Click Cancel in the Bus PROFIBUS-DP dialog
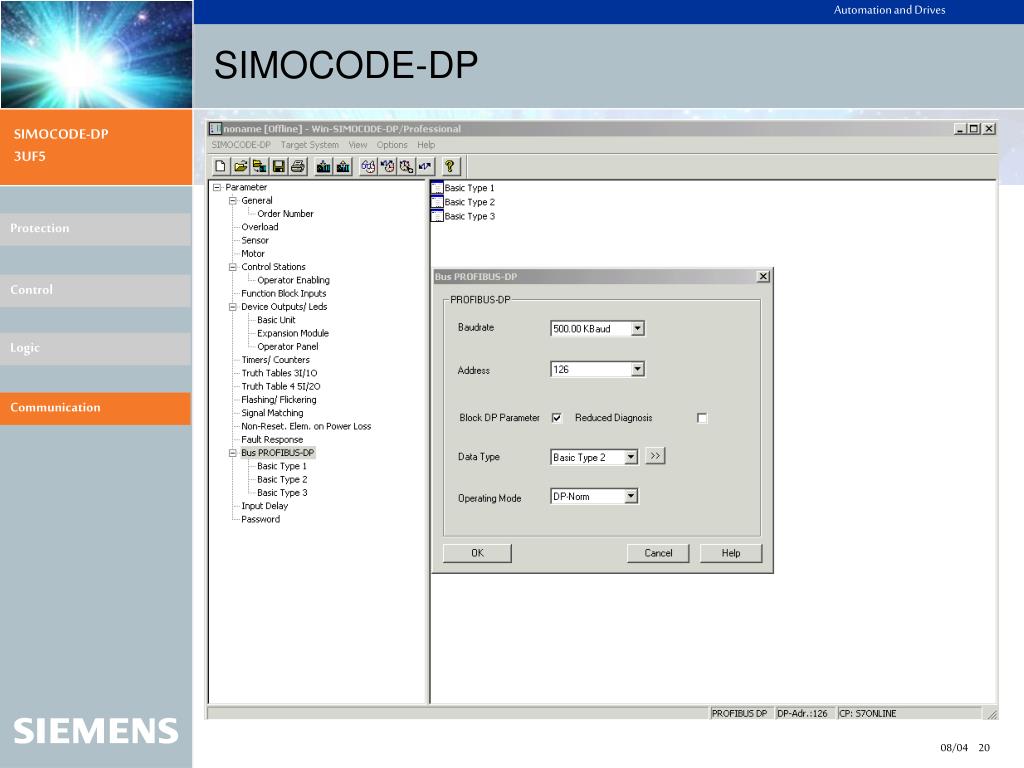The height and width of the screenshot is (768, 1024). [658, 553]
